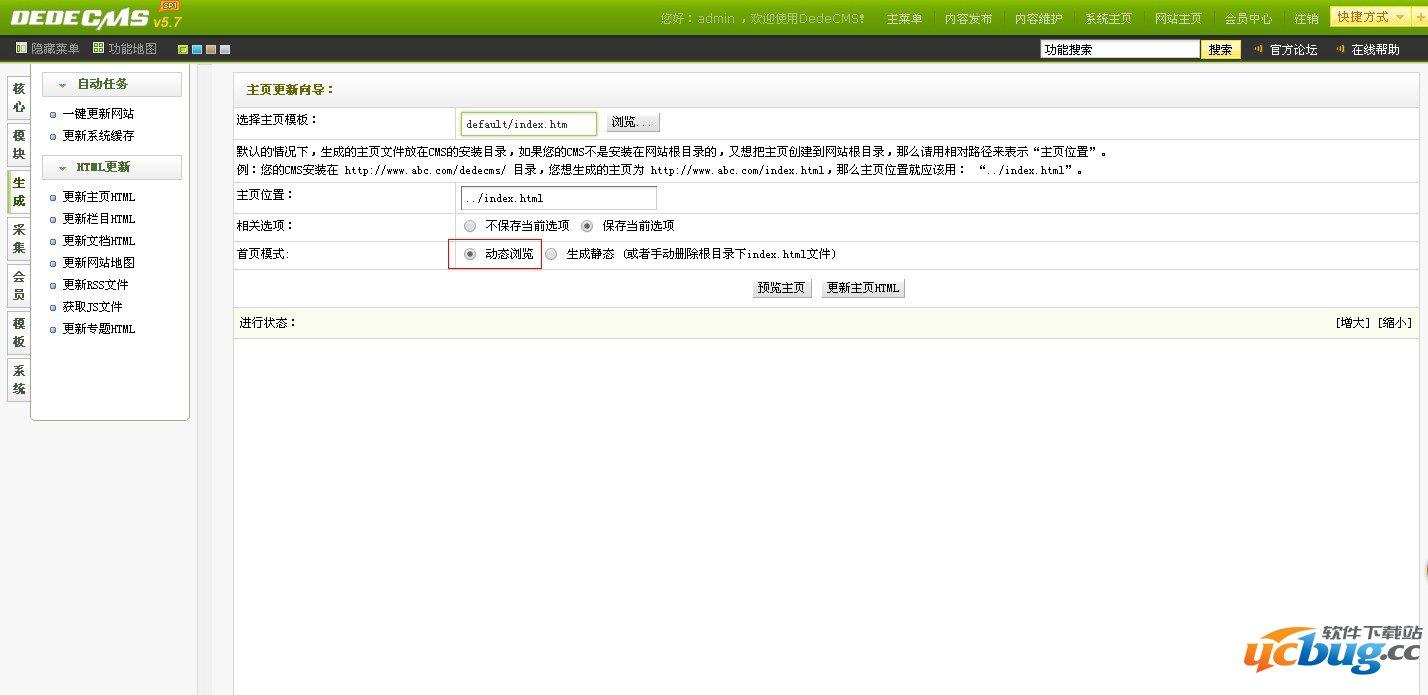
Task: Select the brown skin color swatch
Action: coord(211,49)
